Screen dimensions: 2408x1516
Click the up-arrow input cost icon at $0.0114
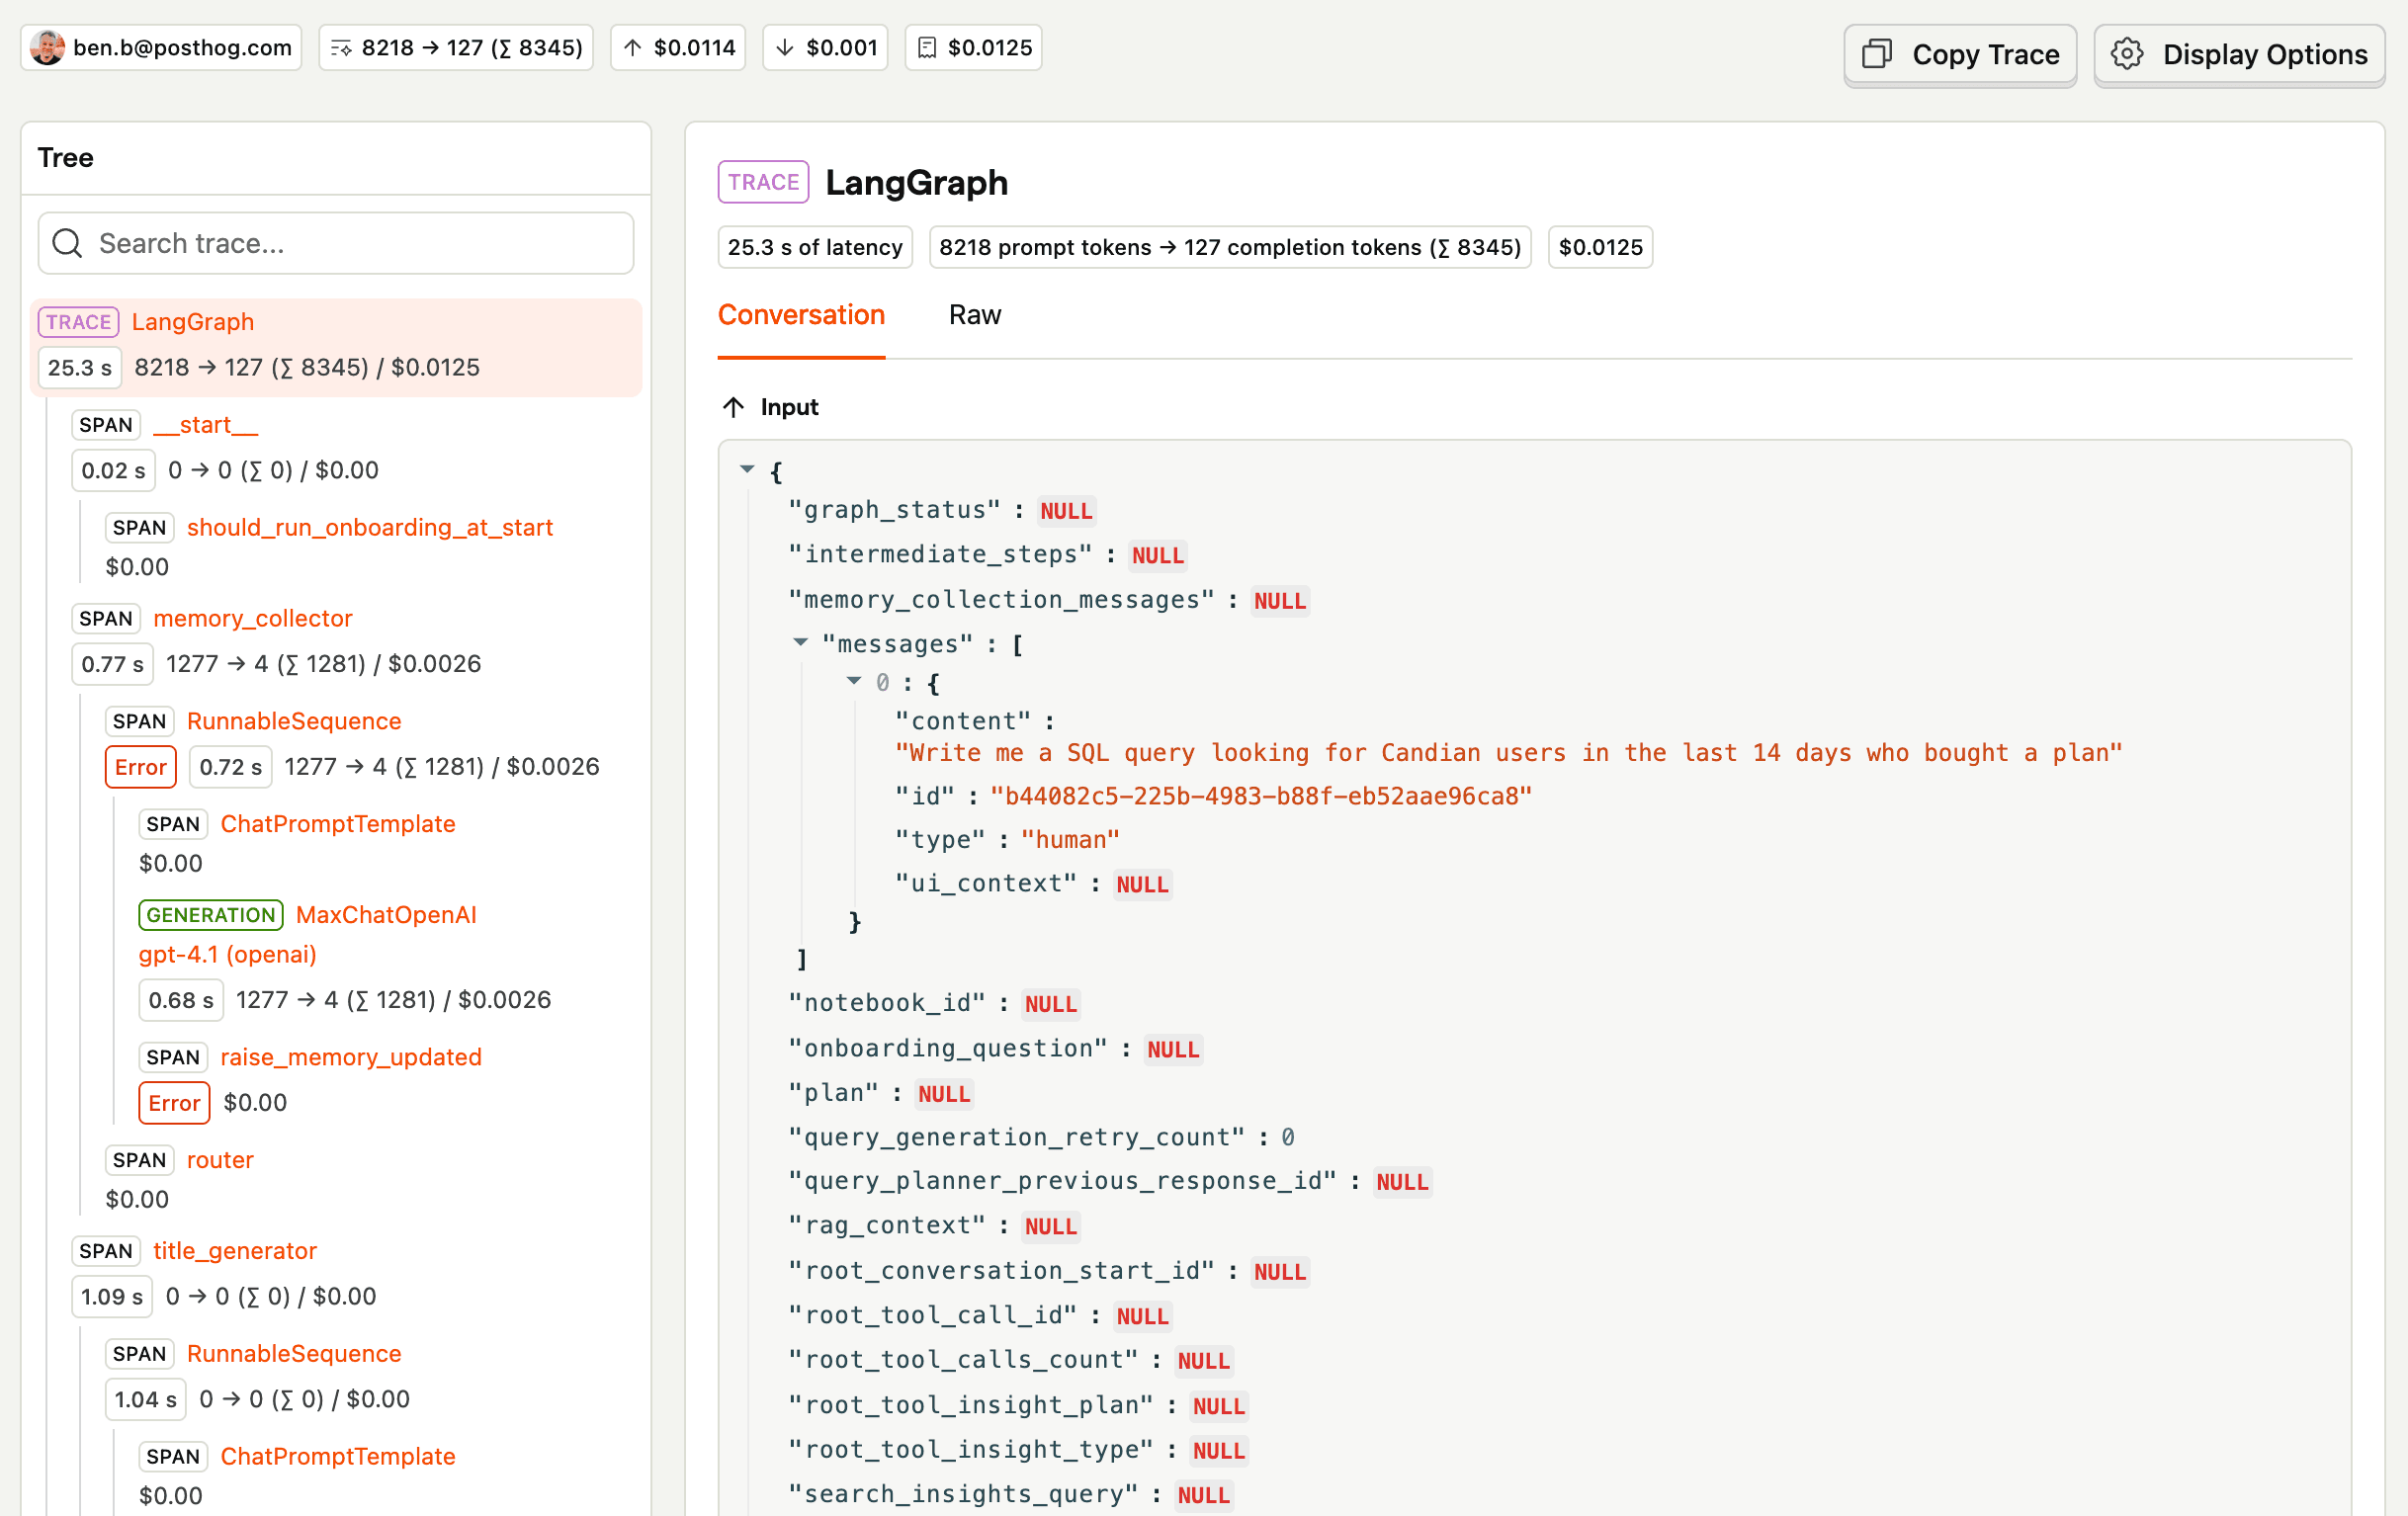[x=633, y=48]
